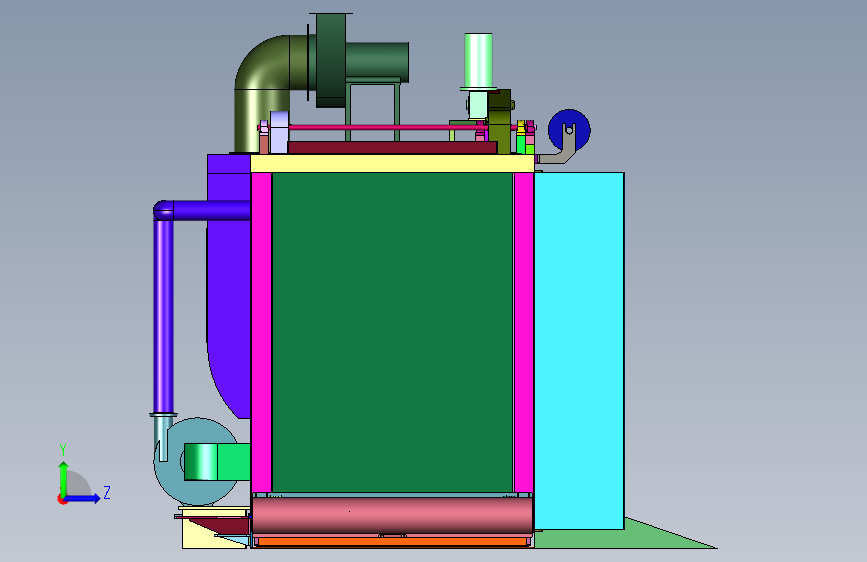
Task: Select the dark green blower housing on top
Action: (331, 60)
